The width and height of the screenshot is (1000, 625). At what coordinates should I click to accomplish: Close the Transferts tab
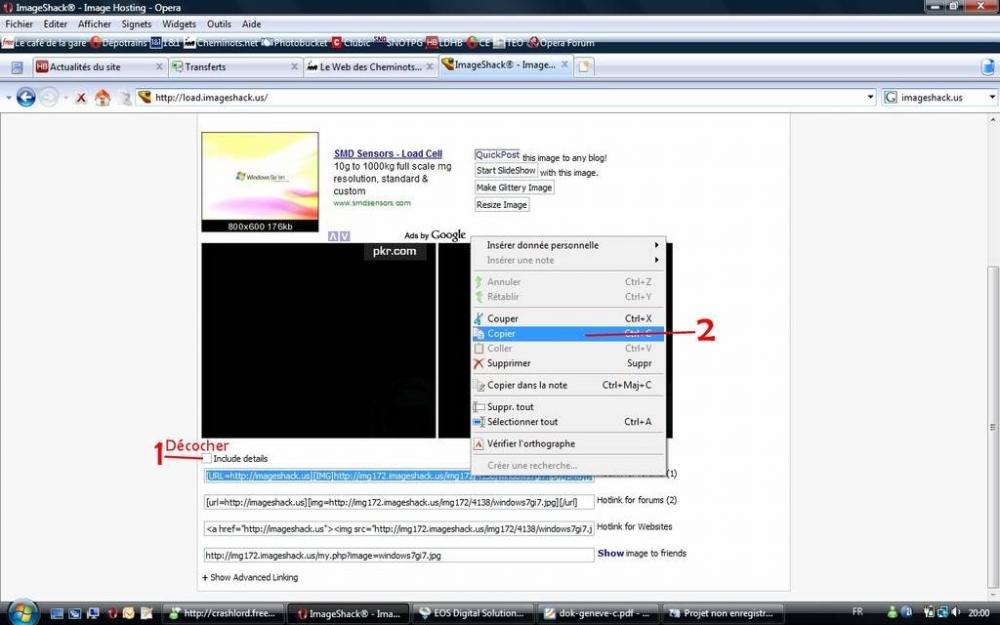pos(294,67)
